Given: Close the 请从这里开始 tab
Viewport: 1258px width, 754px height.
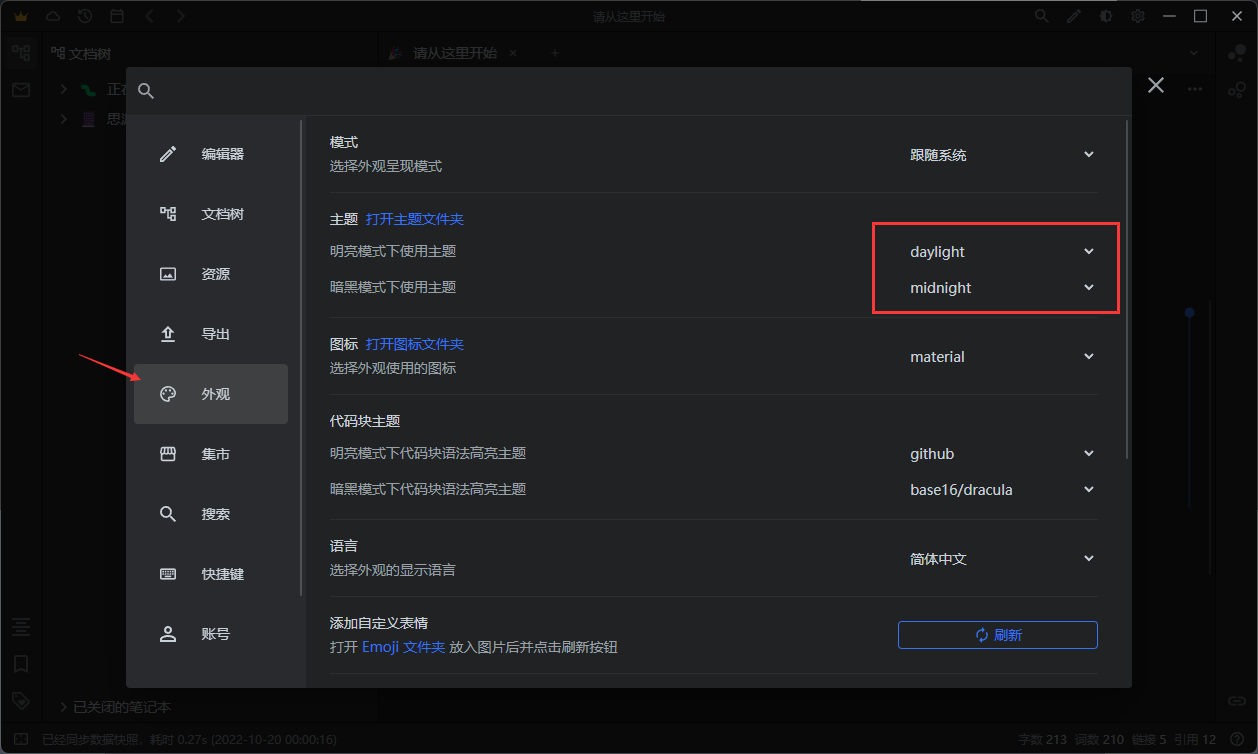Looking at the screenshot, I should tap(515, 53).
